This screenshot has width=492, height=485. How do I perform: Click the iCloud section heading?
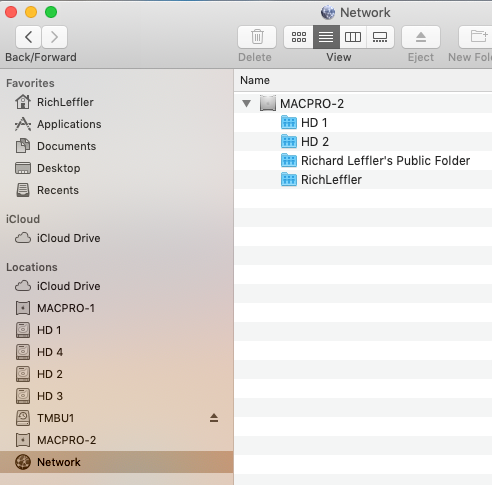click(x=23, y=219)
